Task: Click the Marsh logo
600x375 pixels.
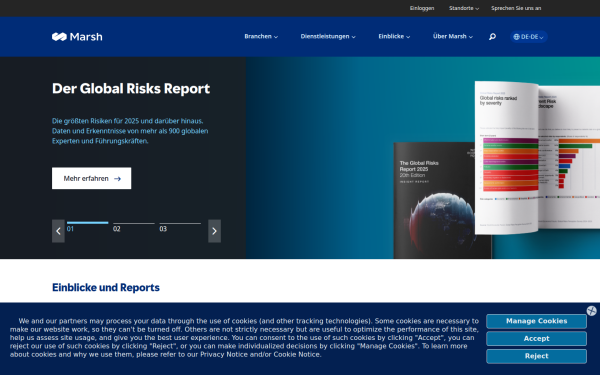Action: click(77, 37)
